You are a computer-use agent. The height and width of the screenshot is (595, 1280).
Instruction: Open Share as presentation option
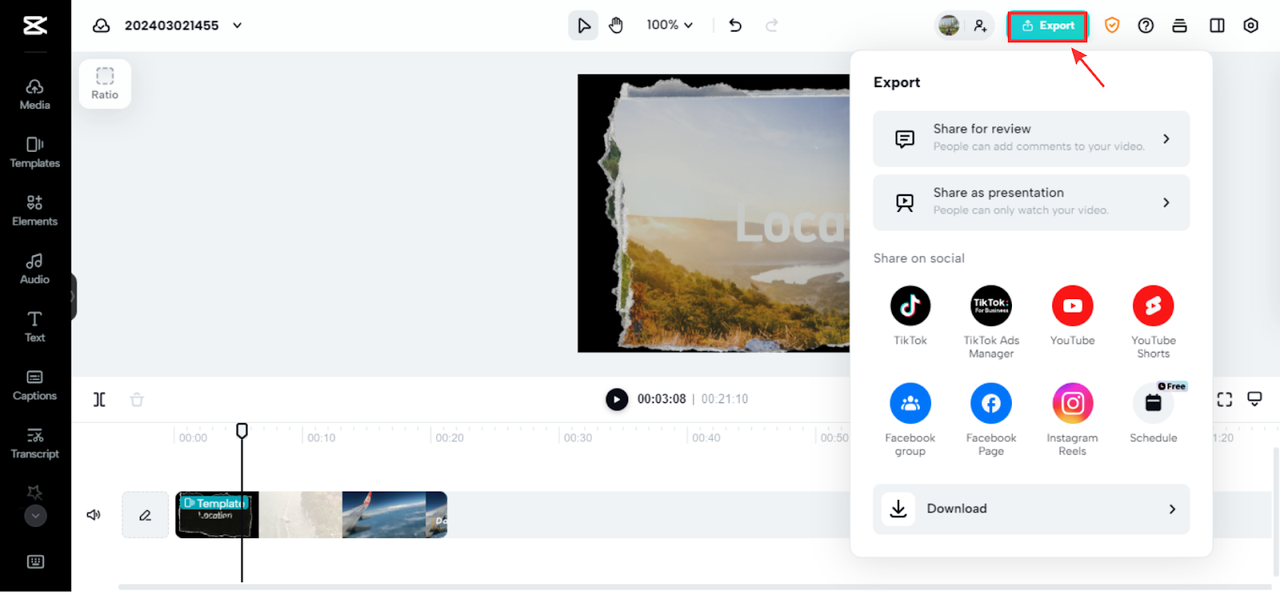[1031, 203]
